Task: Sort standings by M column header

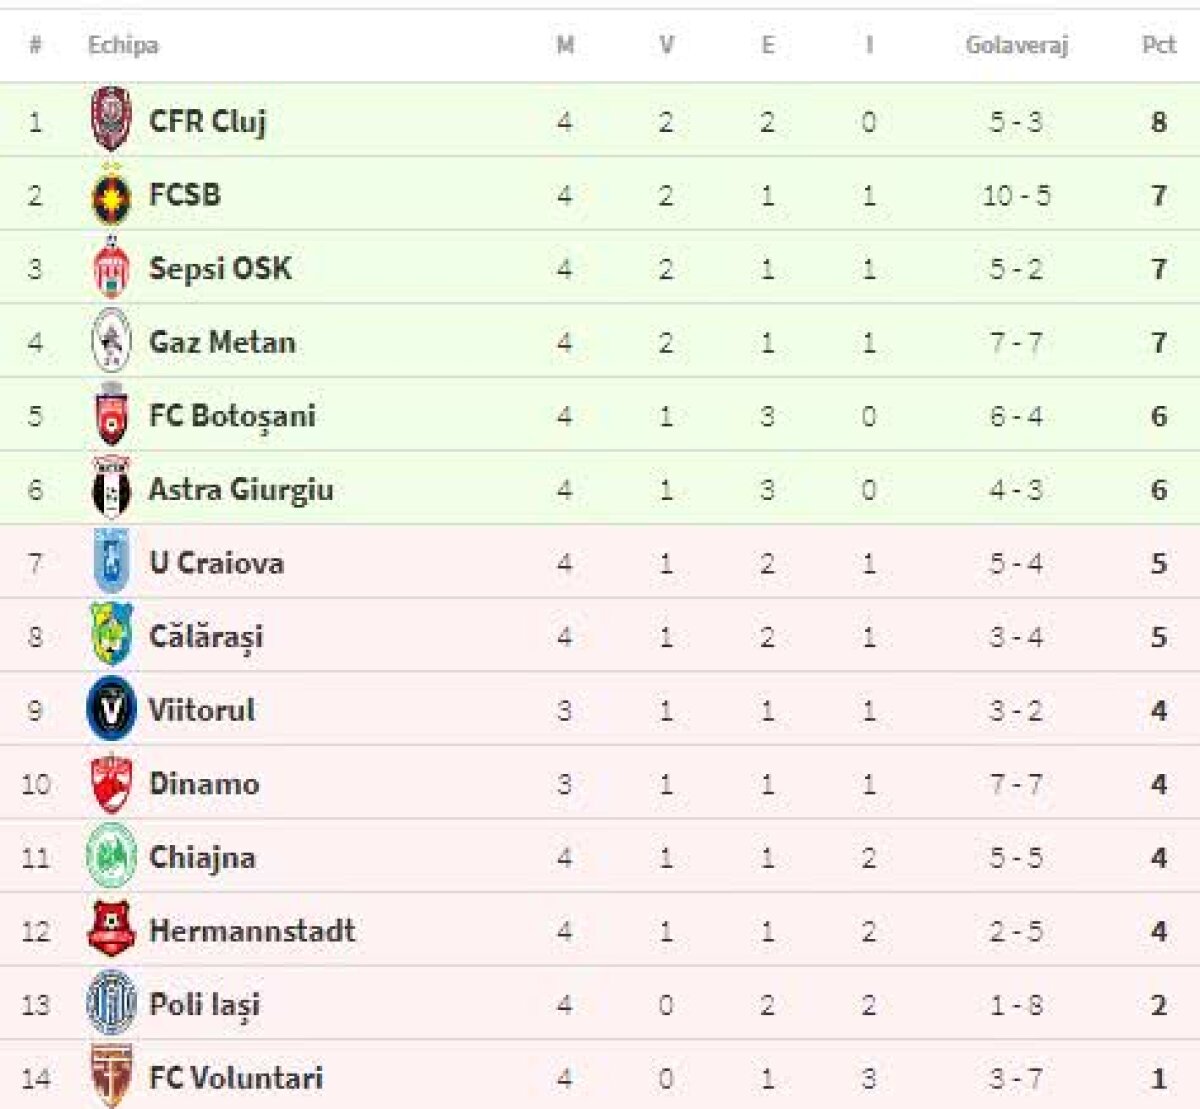Action: coord(565,45)
